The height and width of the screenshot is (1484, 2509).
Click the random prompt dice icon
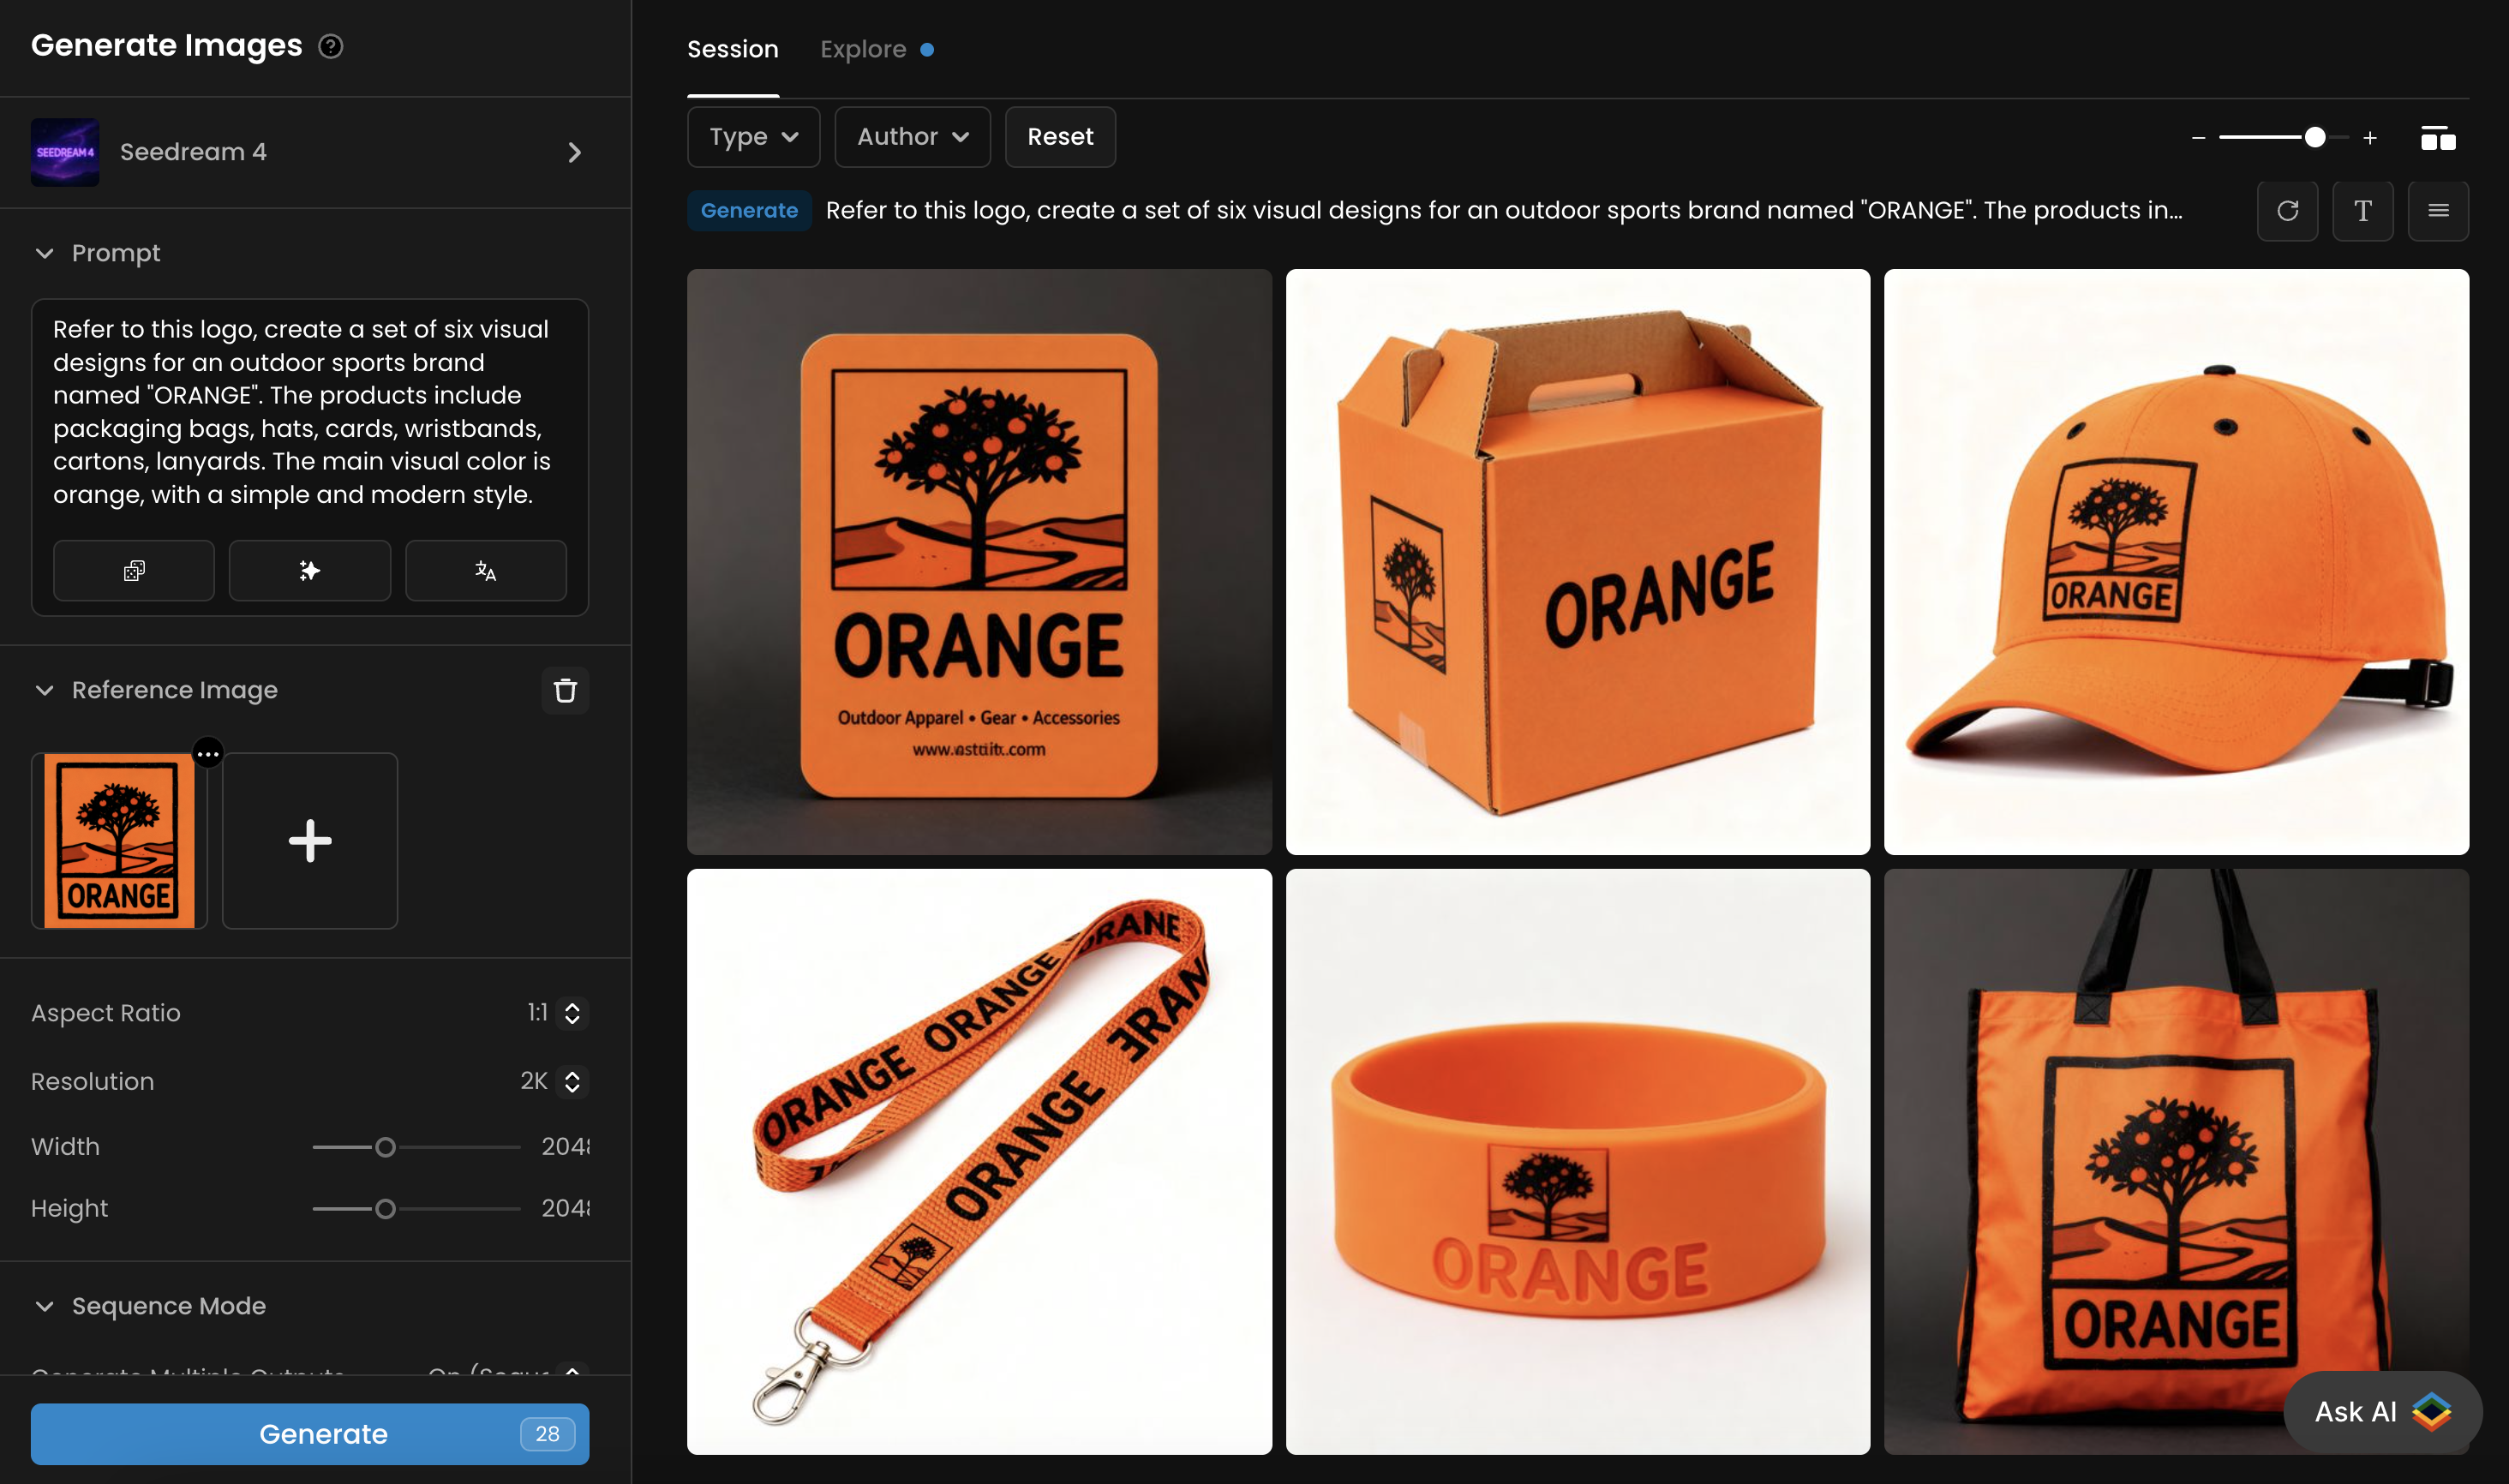tap(134, 570)
